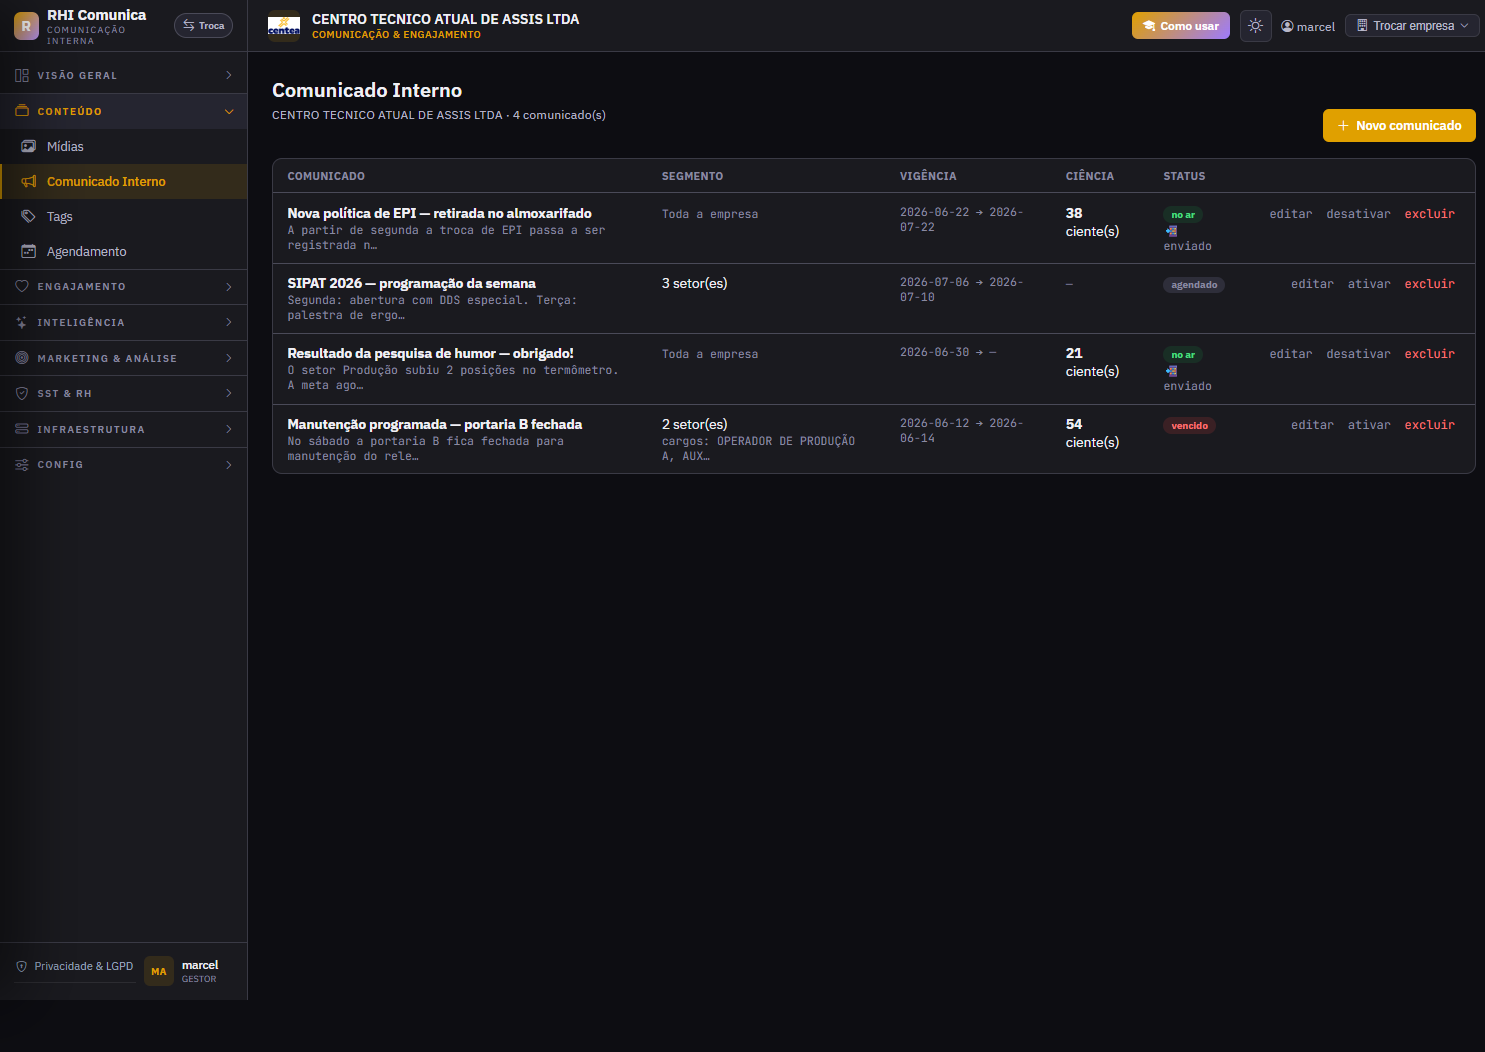
Task: Select Comunicado Interno in the sidebar
Action: click(x=124, y=181)
